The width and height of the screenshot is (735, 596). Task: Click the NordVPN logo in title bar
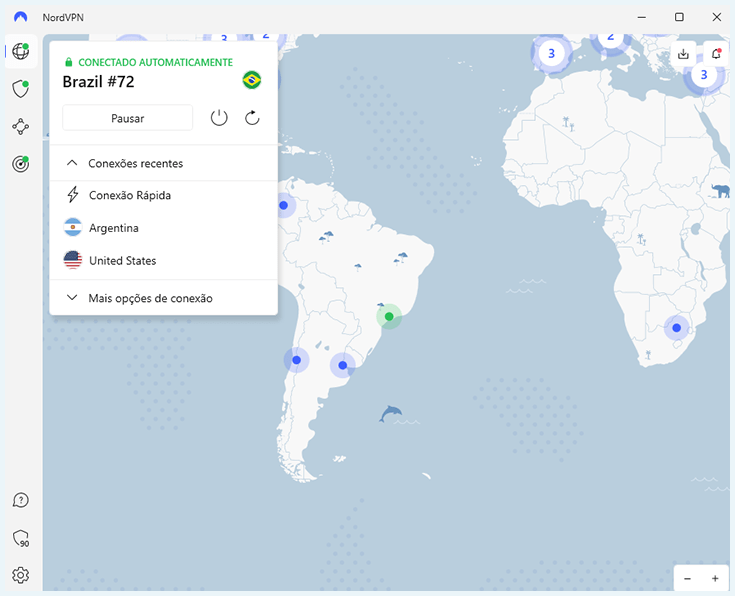(x=21, y=17)
